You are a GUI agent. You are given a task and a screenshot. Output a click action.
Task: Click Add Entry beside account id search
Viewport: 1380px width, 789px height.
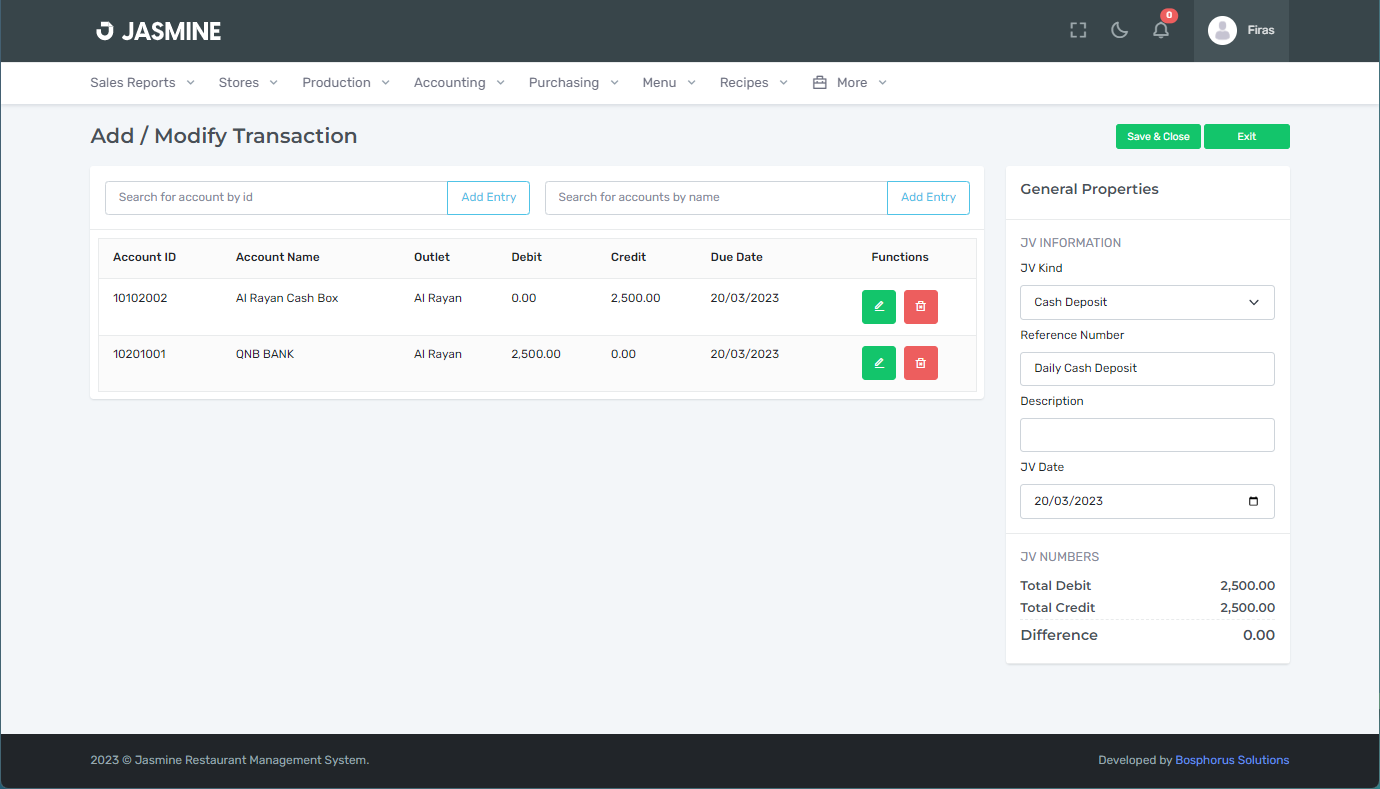(488, 198)
